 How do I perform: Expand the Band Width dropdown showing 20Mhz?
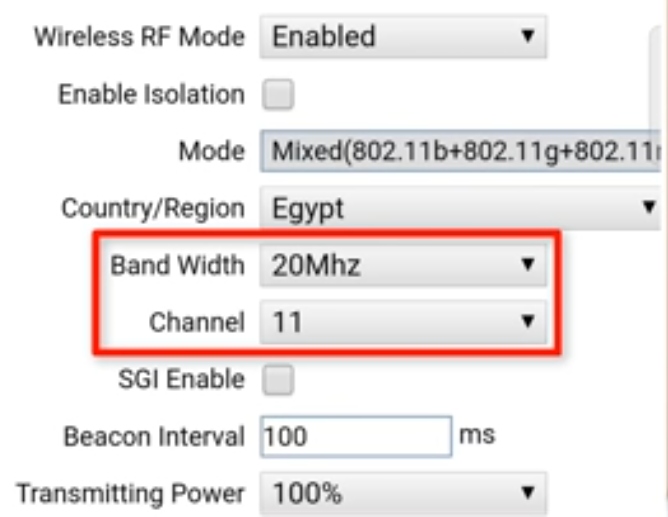403,265
